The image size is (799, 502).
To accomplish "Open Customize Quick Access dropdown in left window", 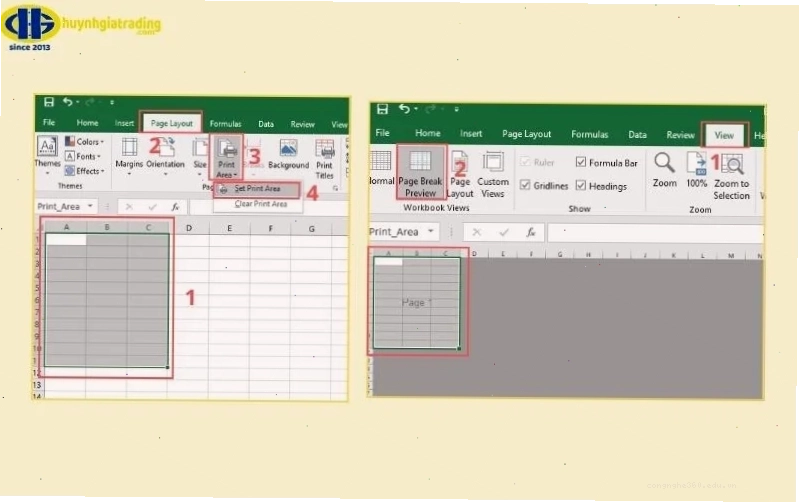I will point(112,102).
